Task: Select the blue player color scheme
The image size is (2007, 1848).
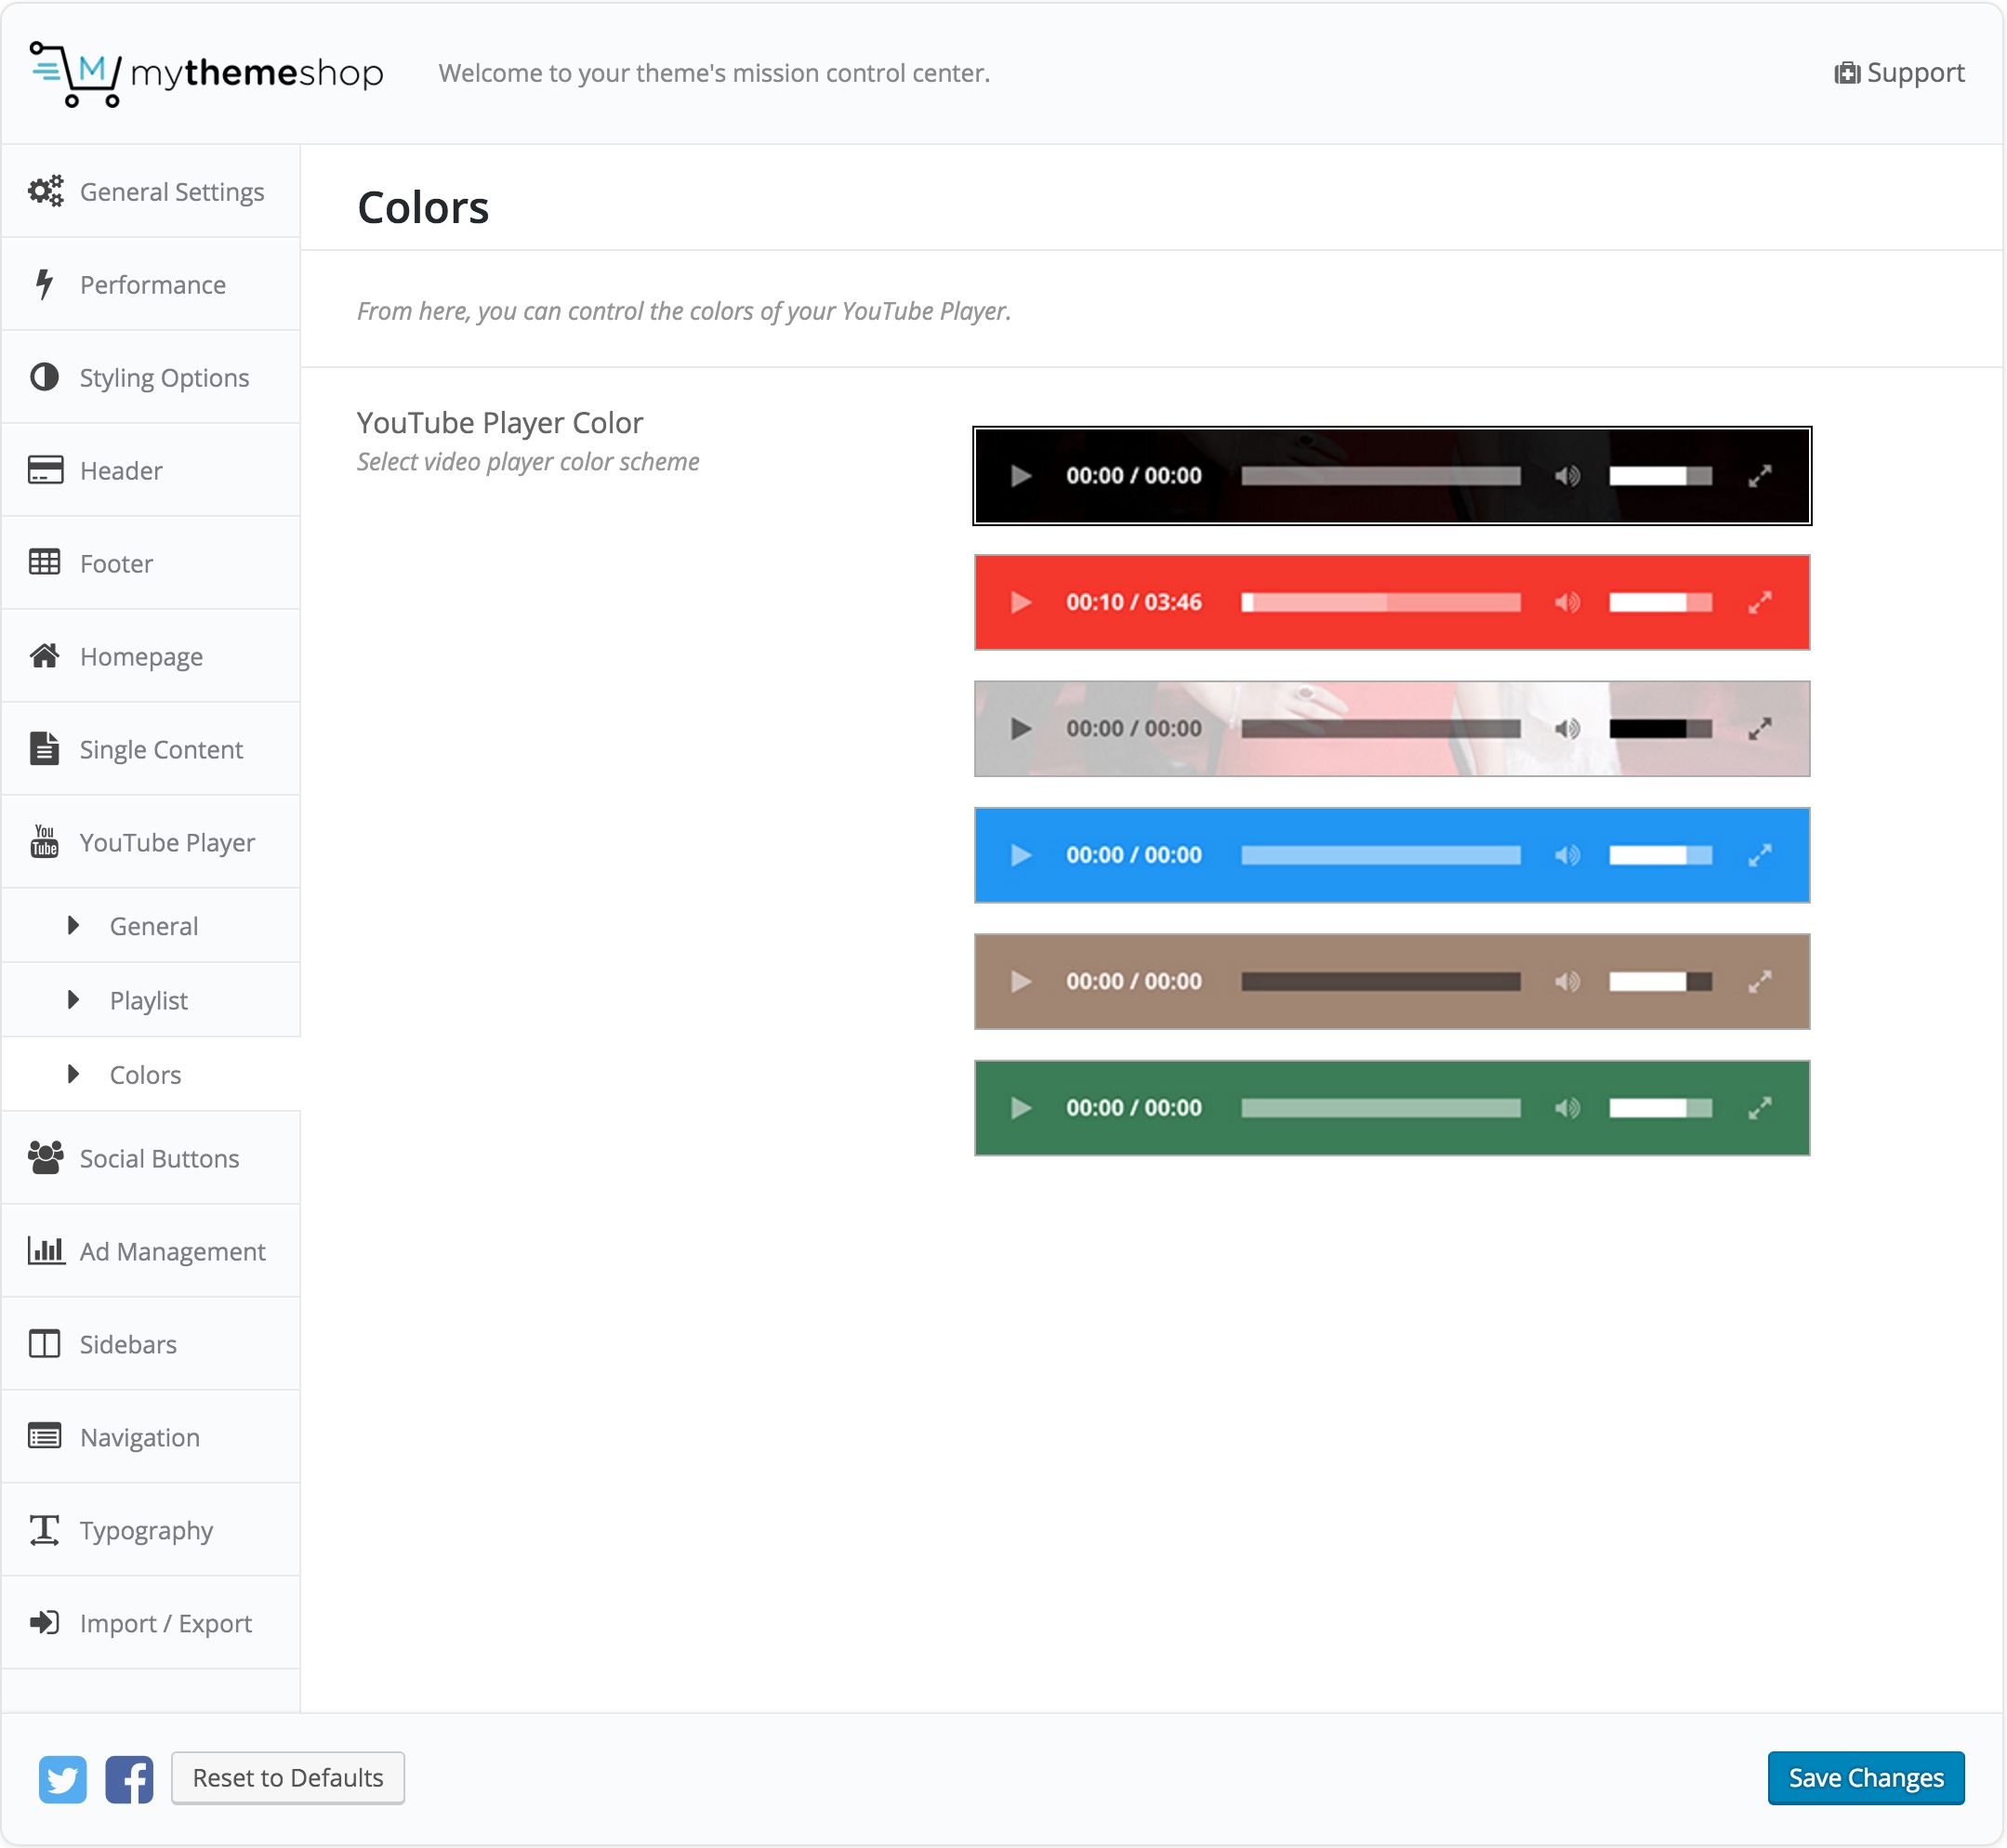Action: point(1391,855)
